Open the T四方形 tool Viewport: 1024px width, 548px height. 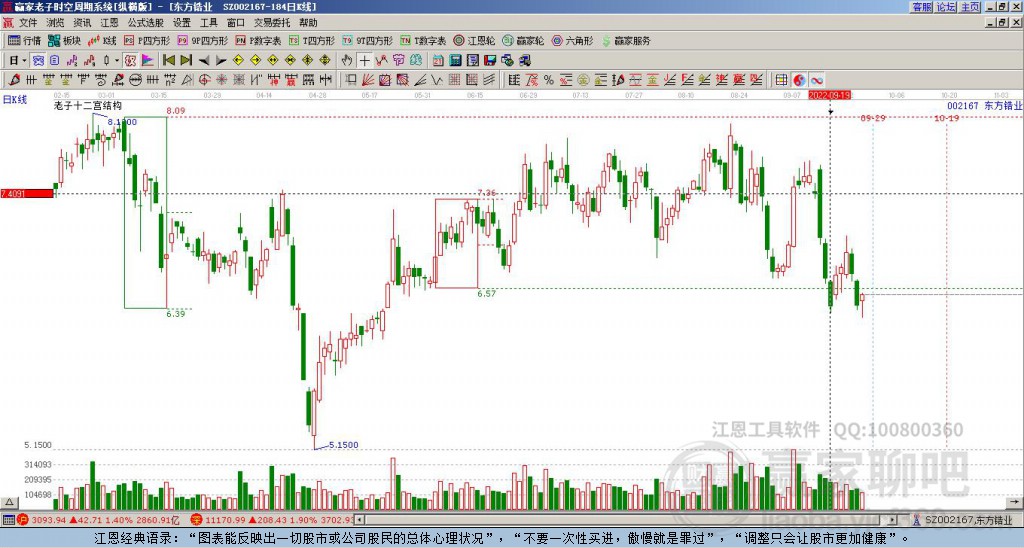pos(312,40)
